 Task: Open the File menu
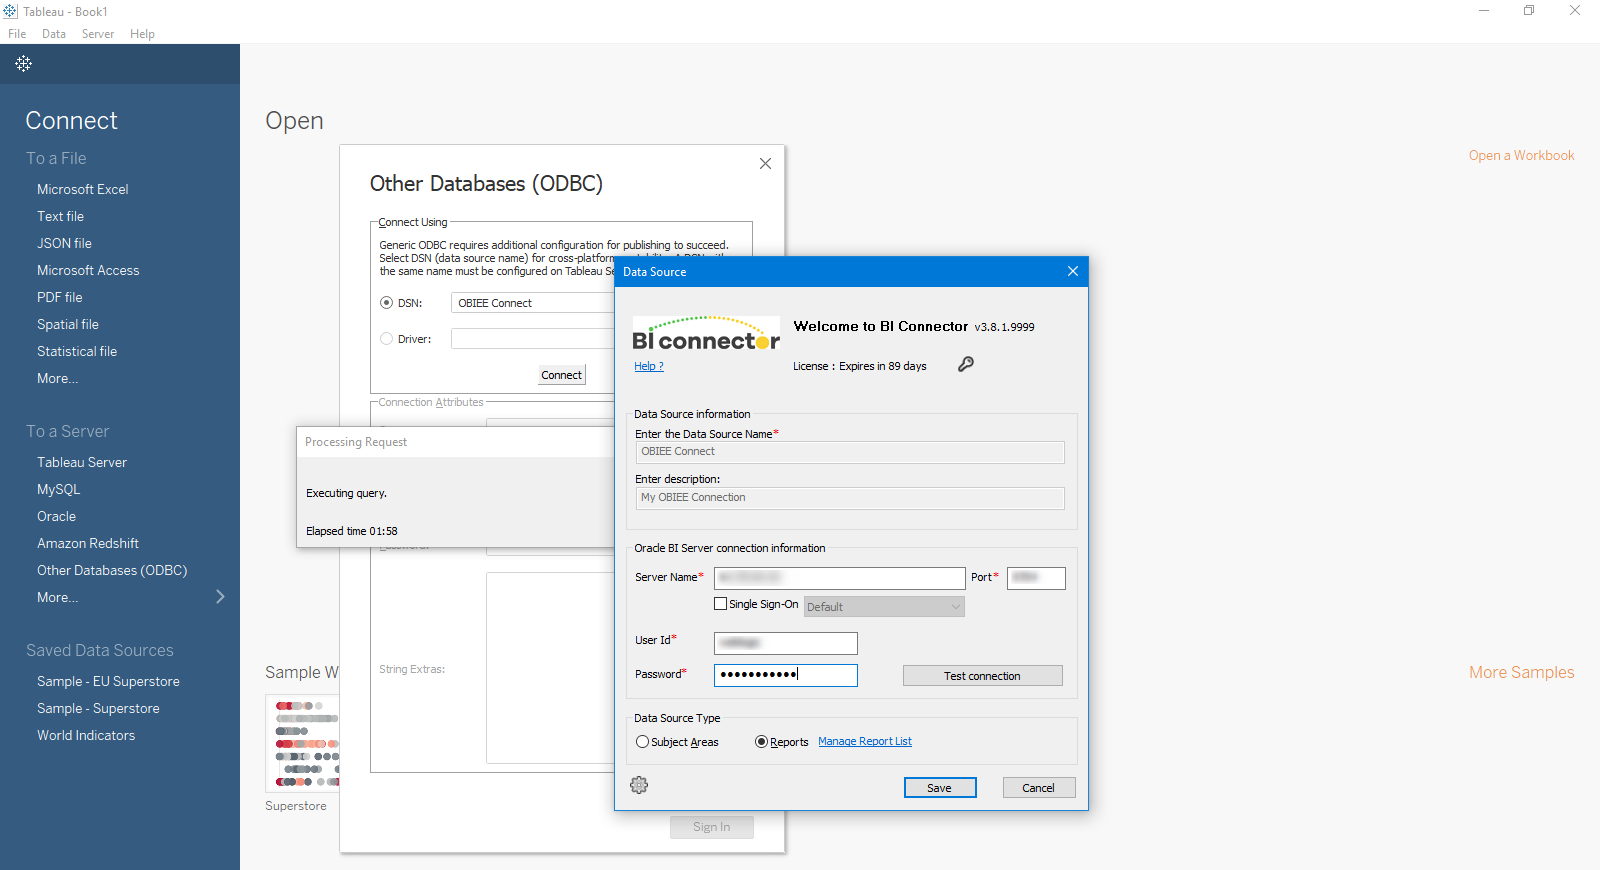(17, 34)
